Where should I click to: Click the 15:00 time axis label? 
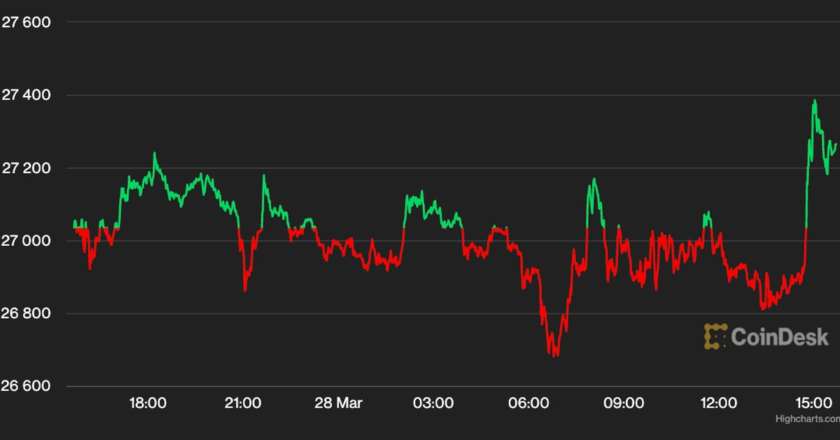pos(814,404)
